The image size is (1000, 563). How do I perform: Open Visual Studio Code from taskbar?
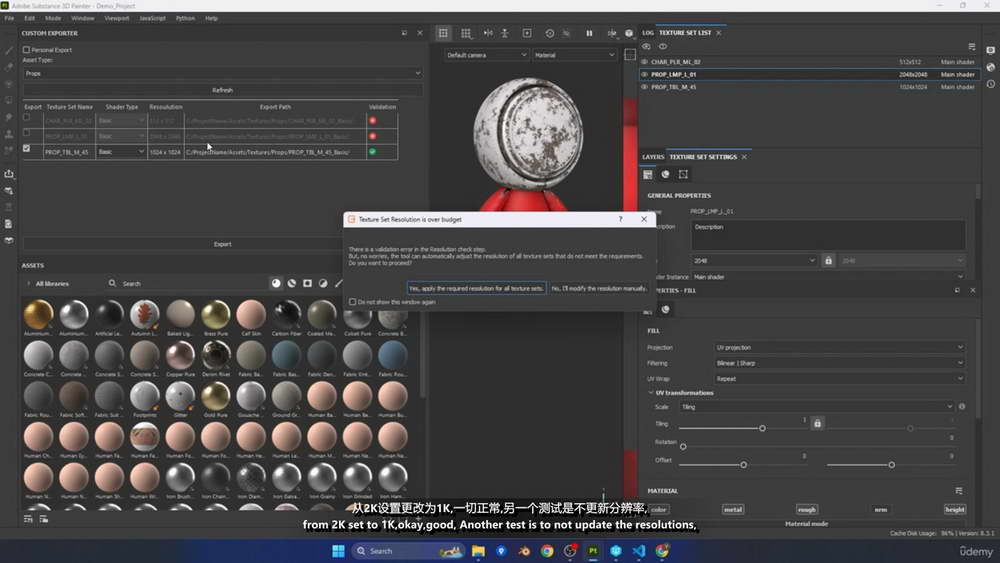pos(639,551)
